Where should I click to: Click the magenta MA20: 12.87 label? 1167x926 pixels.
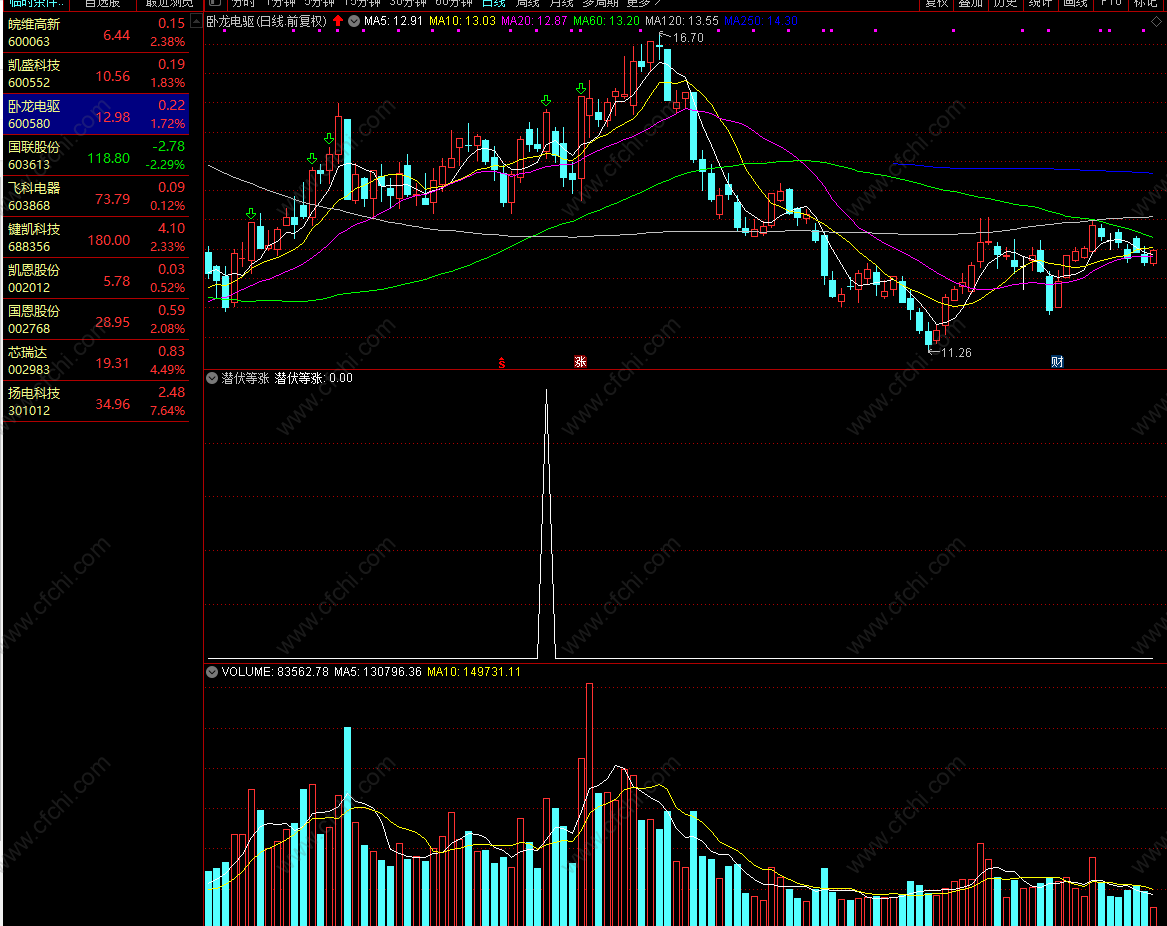tap(534, 21)
